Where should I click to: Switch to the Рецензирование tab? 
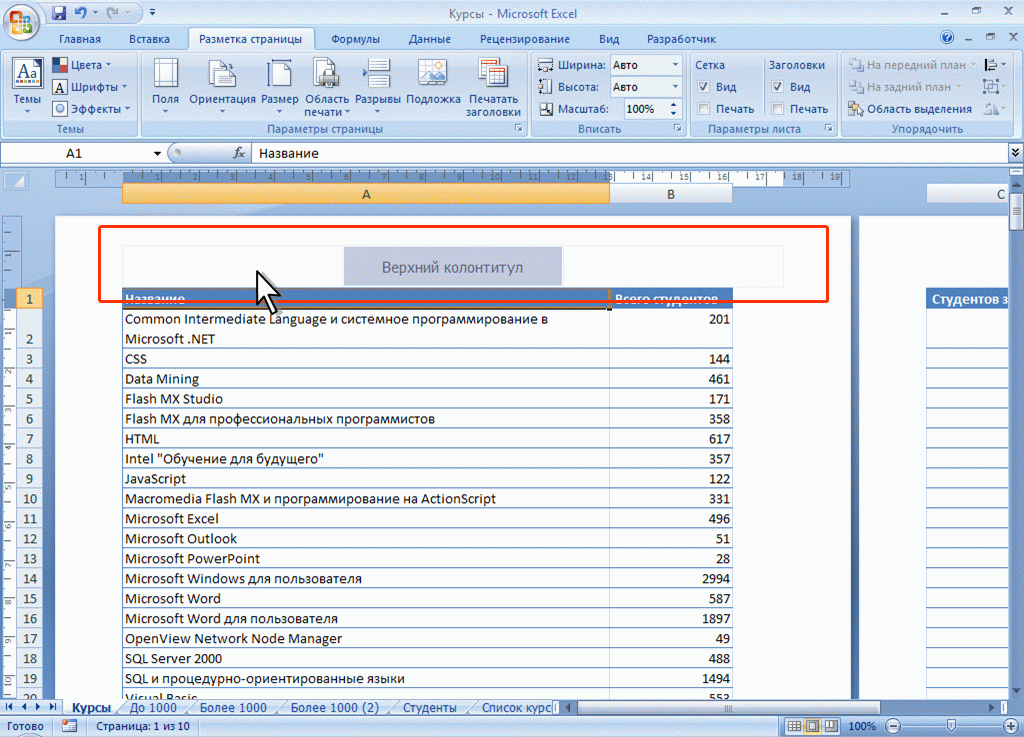[x=524, y=39]
